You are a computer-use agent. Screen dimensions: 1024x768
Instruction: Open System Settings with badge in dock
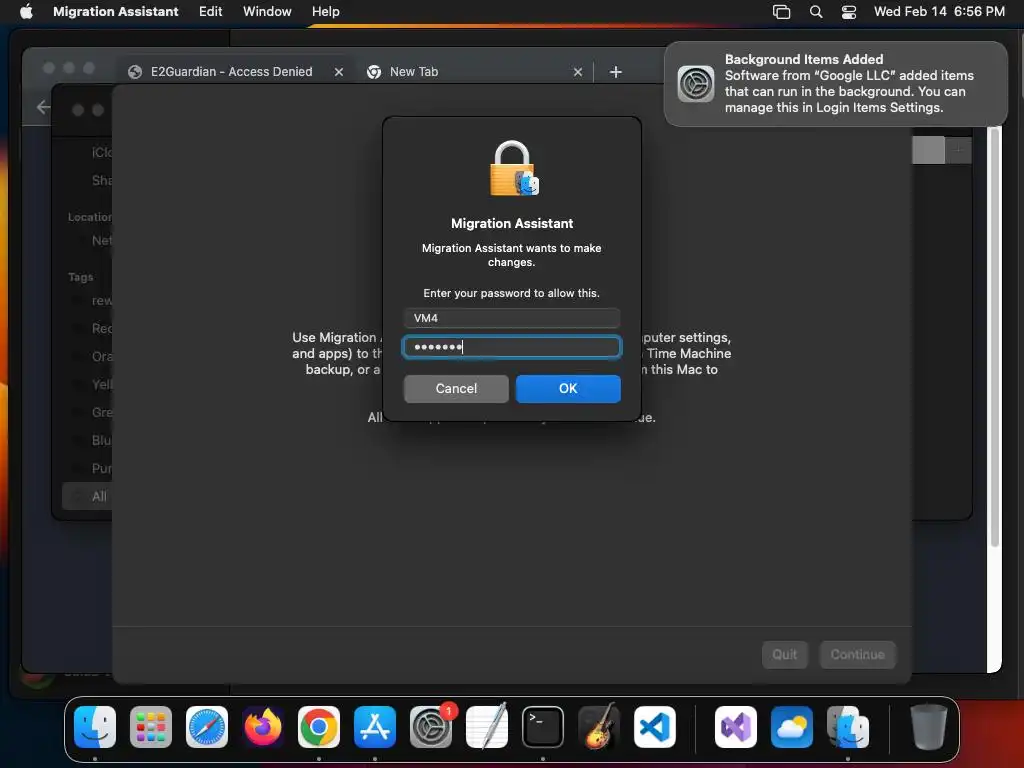(x=431, y=727)
